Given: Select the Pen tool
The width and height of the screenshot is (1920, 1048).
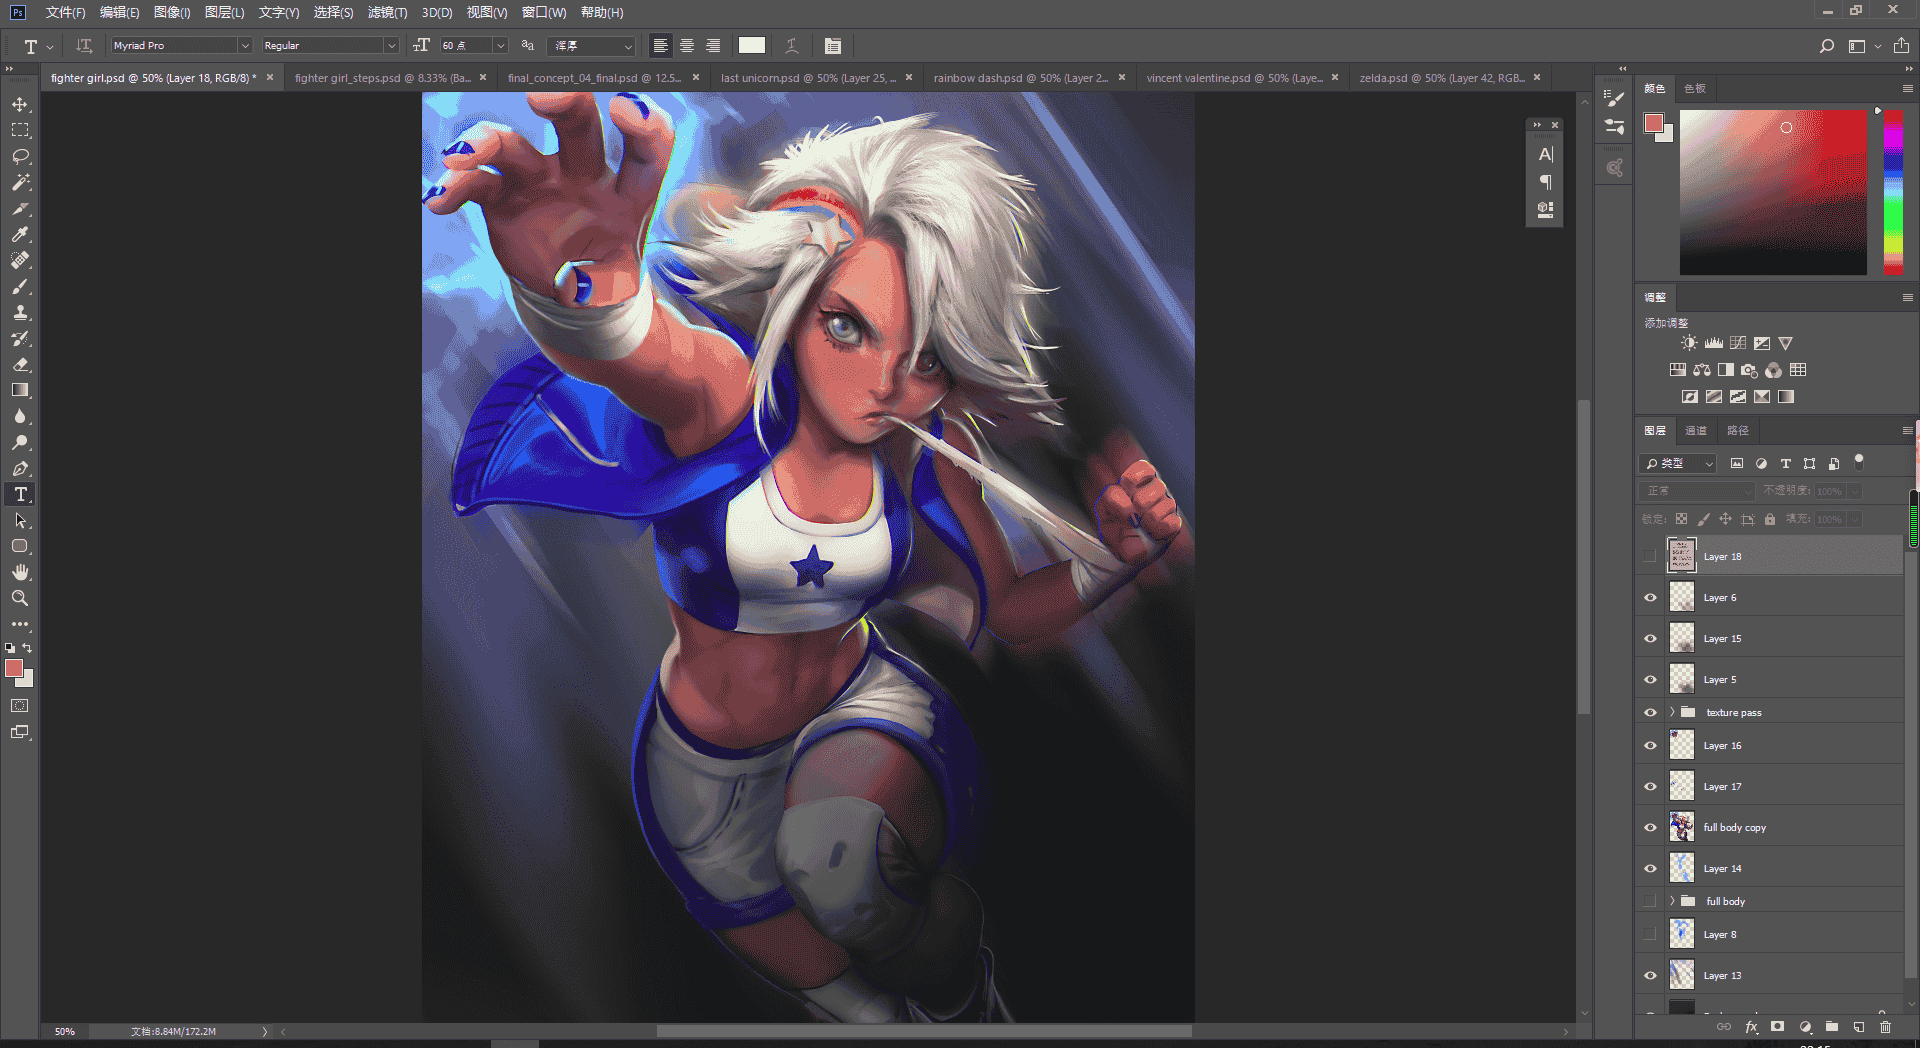Looking at the screenshot, I should tap(20, 469).
